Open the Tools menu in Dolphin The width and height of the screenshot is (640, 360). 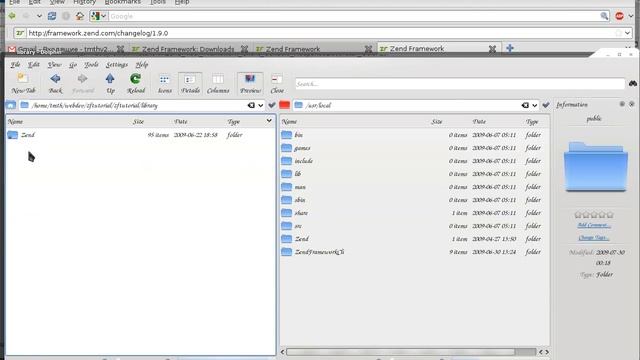coord(91,64)
